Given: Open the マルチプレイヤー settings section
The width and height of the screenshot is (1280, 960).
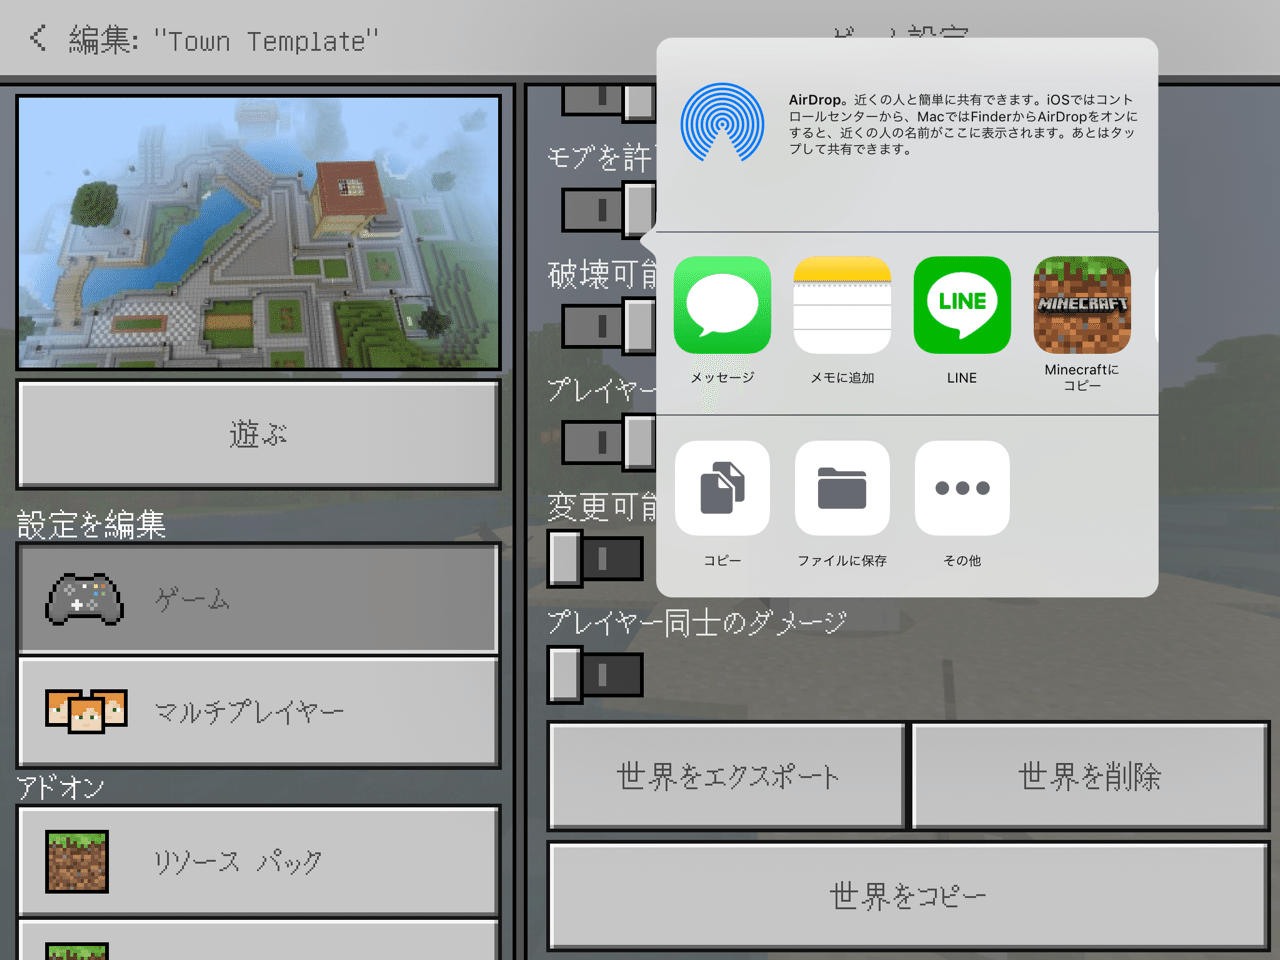Looking at the screenshot, I should [258, 712].
